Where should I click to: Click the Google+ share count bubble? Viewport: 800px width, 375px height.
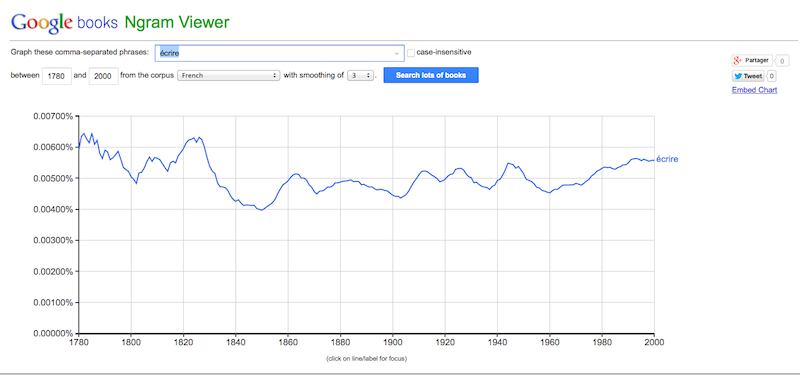781,61
